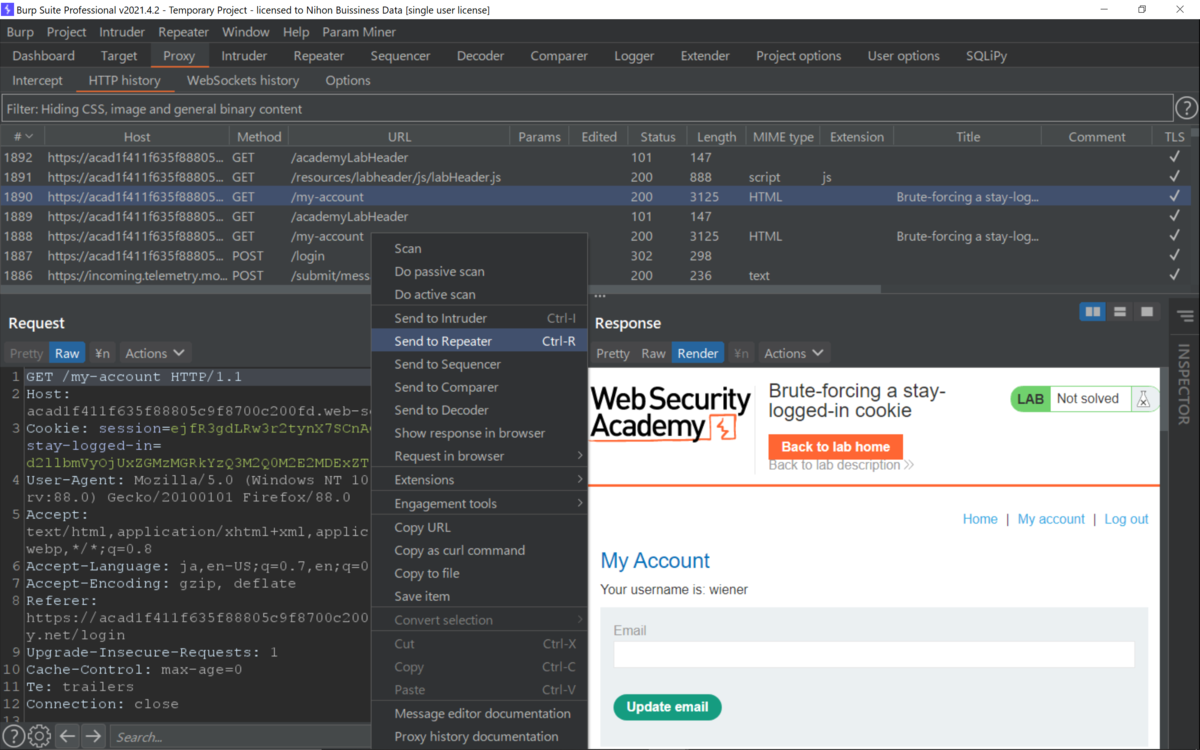The height and width of the screenshot is (750, 1200).
Task: Select Send to Intruder menu item
Action: 478,318
